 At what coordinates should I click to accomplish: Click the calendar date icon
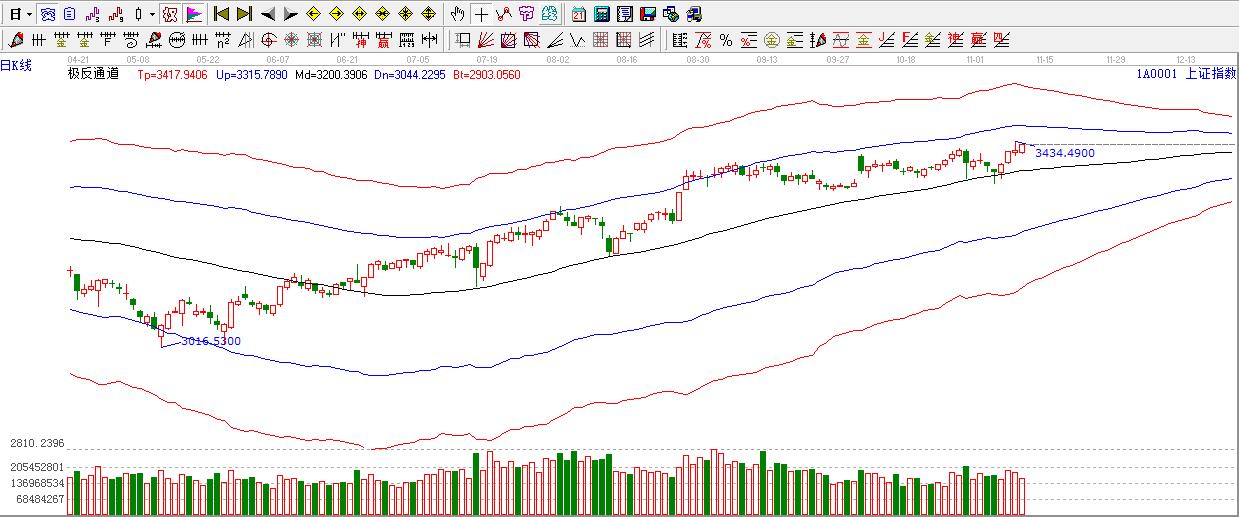(x=579, y=14)
